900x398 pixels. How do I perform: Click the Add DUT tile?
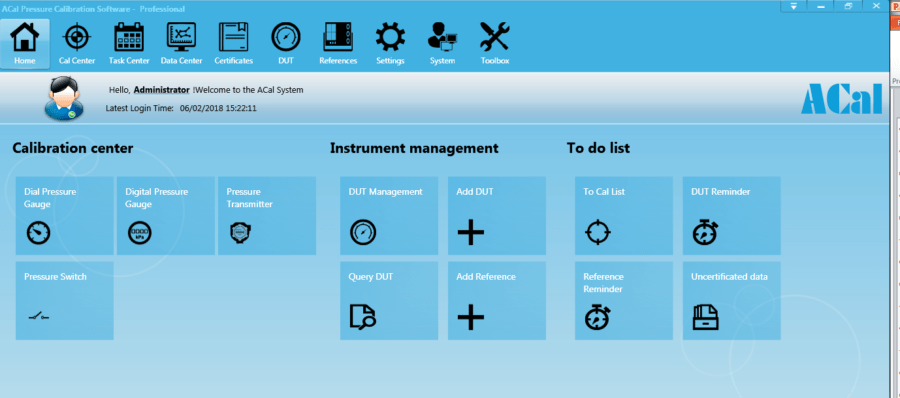point(497,215)
